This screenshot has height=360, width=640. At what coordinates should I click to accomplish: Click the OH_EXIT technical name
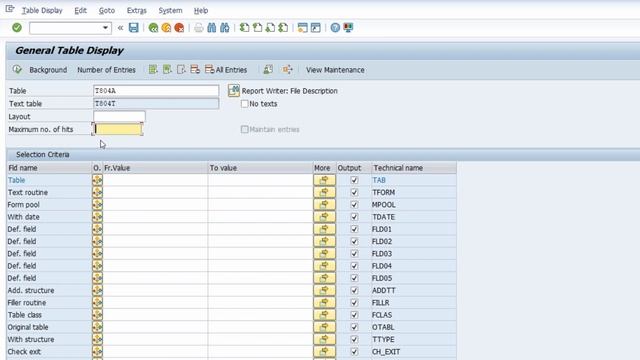pos(386,351)
